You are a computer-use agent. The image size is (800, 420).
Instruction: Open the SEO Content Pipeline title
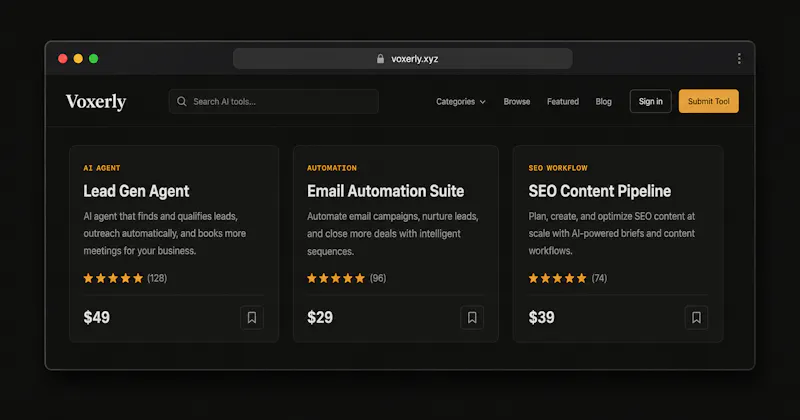(599, 191)
